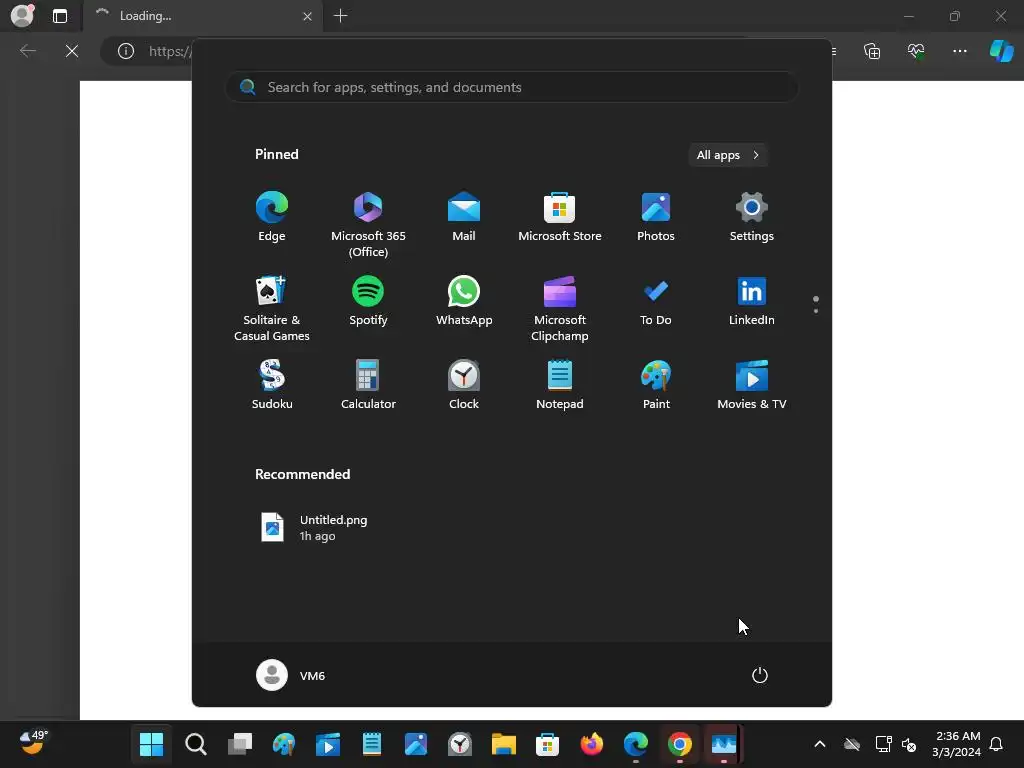Viewport: 1024px width, 768px height.
Task: Stop loading the page in browser
Action: (72, 51)
